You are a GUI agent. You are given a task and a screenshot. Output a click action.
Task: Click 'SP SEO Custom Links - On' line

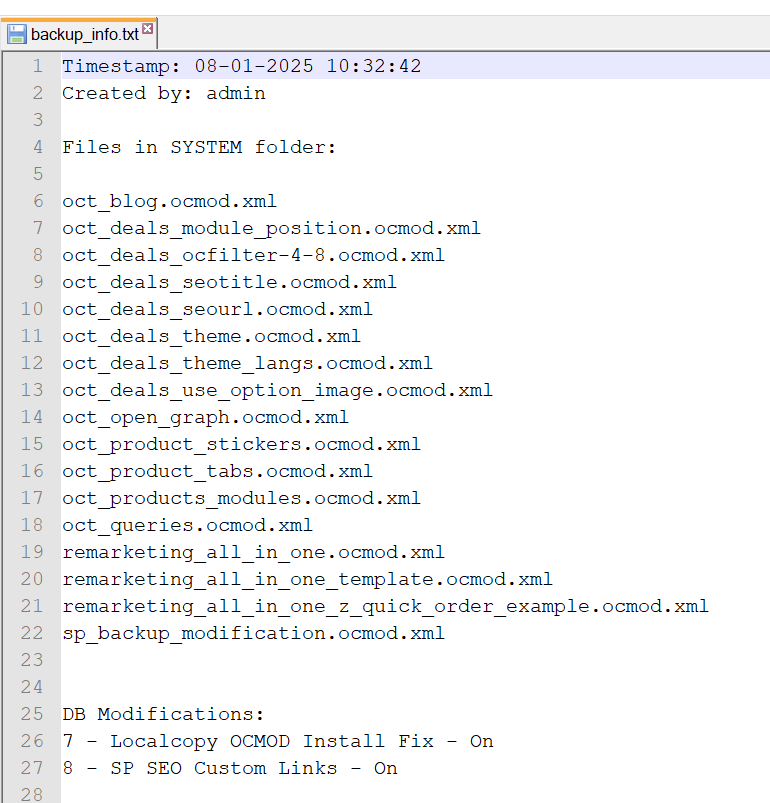[230, 769]
